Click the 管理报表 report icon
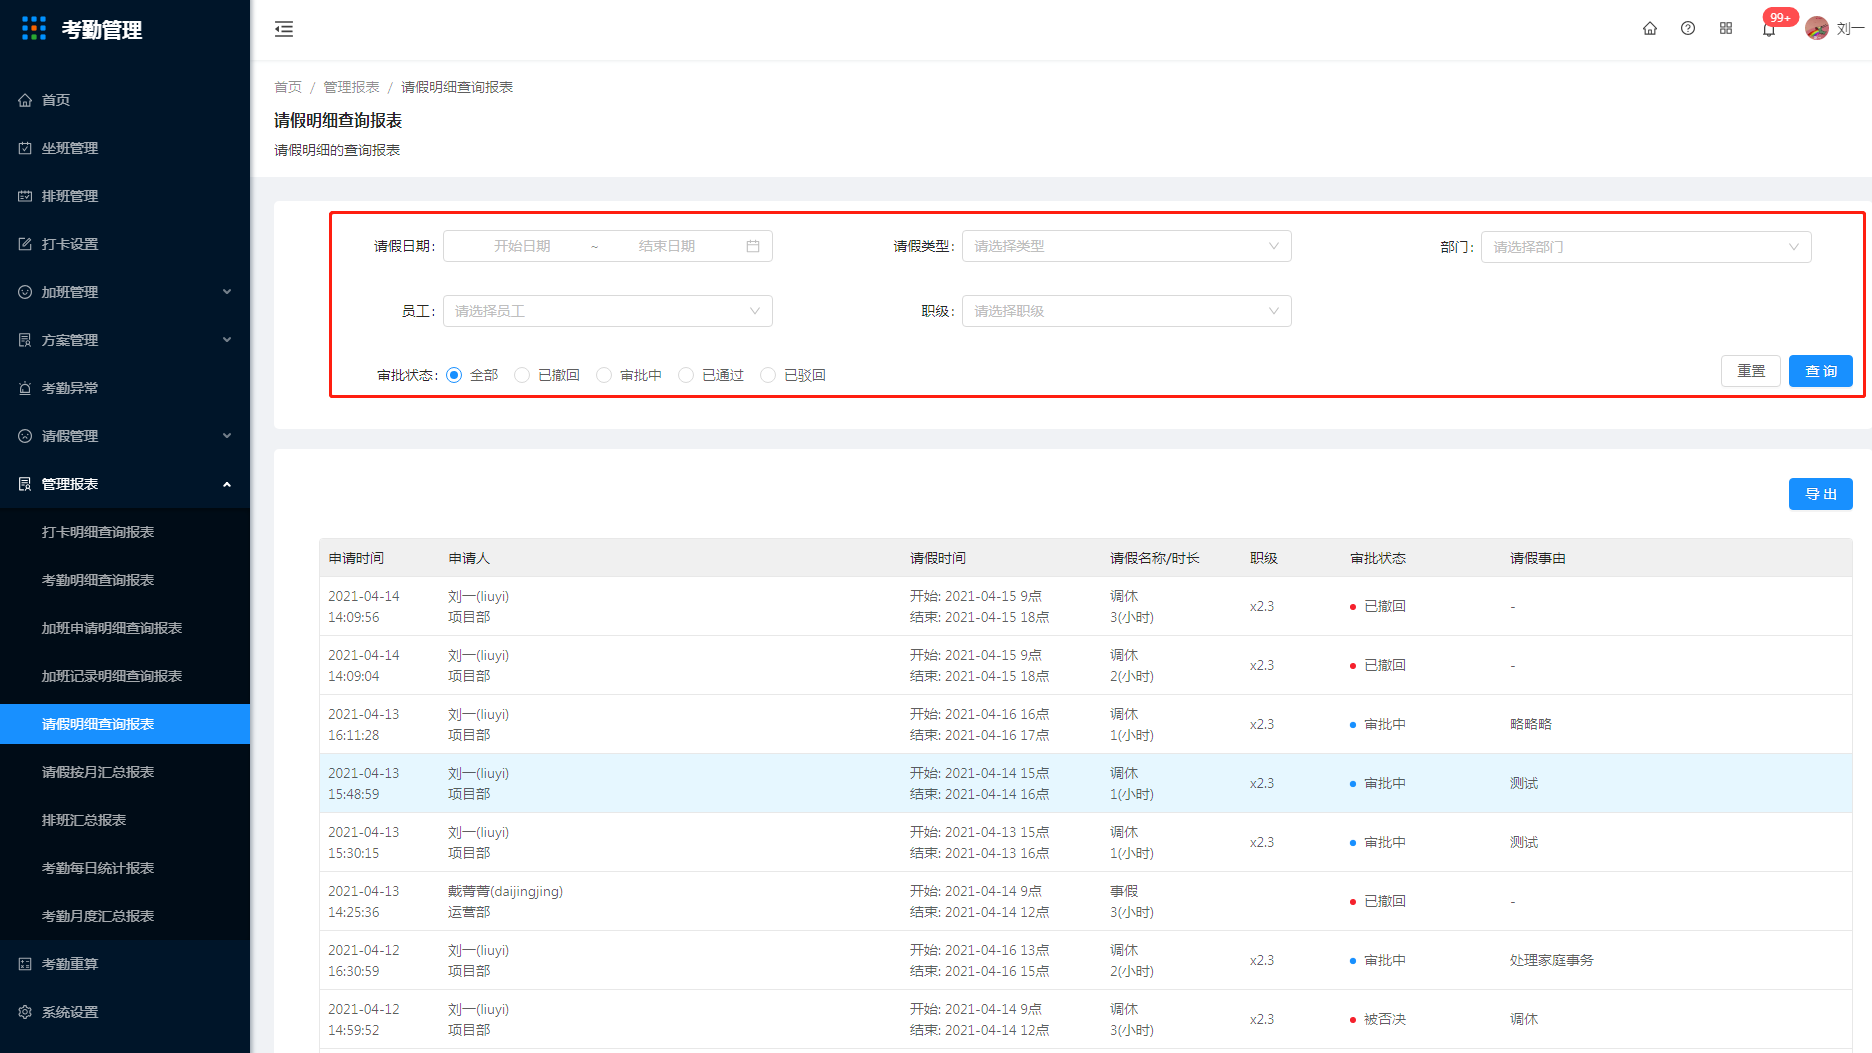The height and width of the screenshot is (1053, 1872). click(x=25, y=484)
